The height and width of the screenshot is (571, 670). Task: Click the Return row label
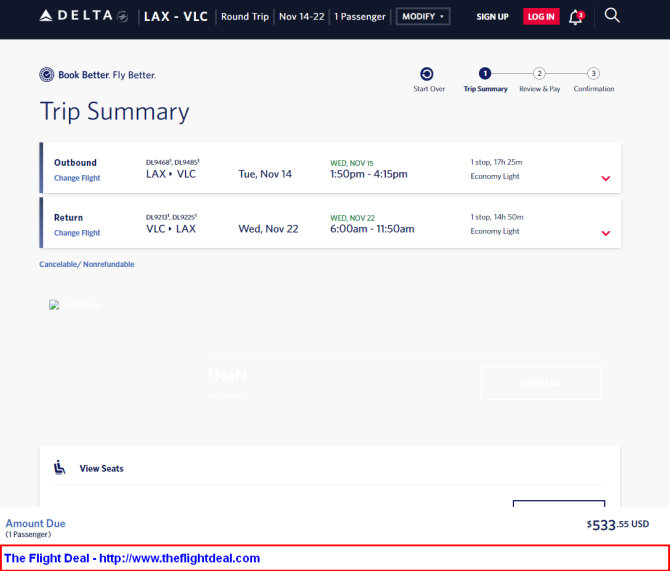pos(68,217)
